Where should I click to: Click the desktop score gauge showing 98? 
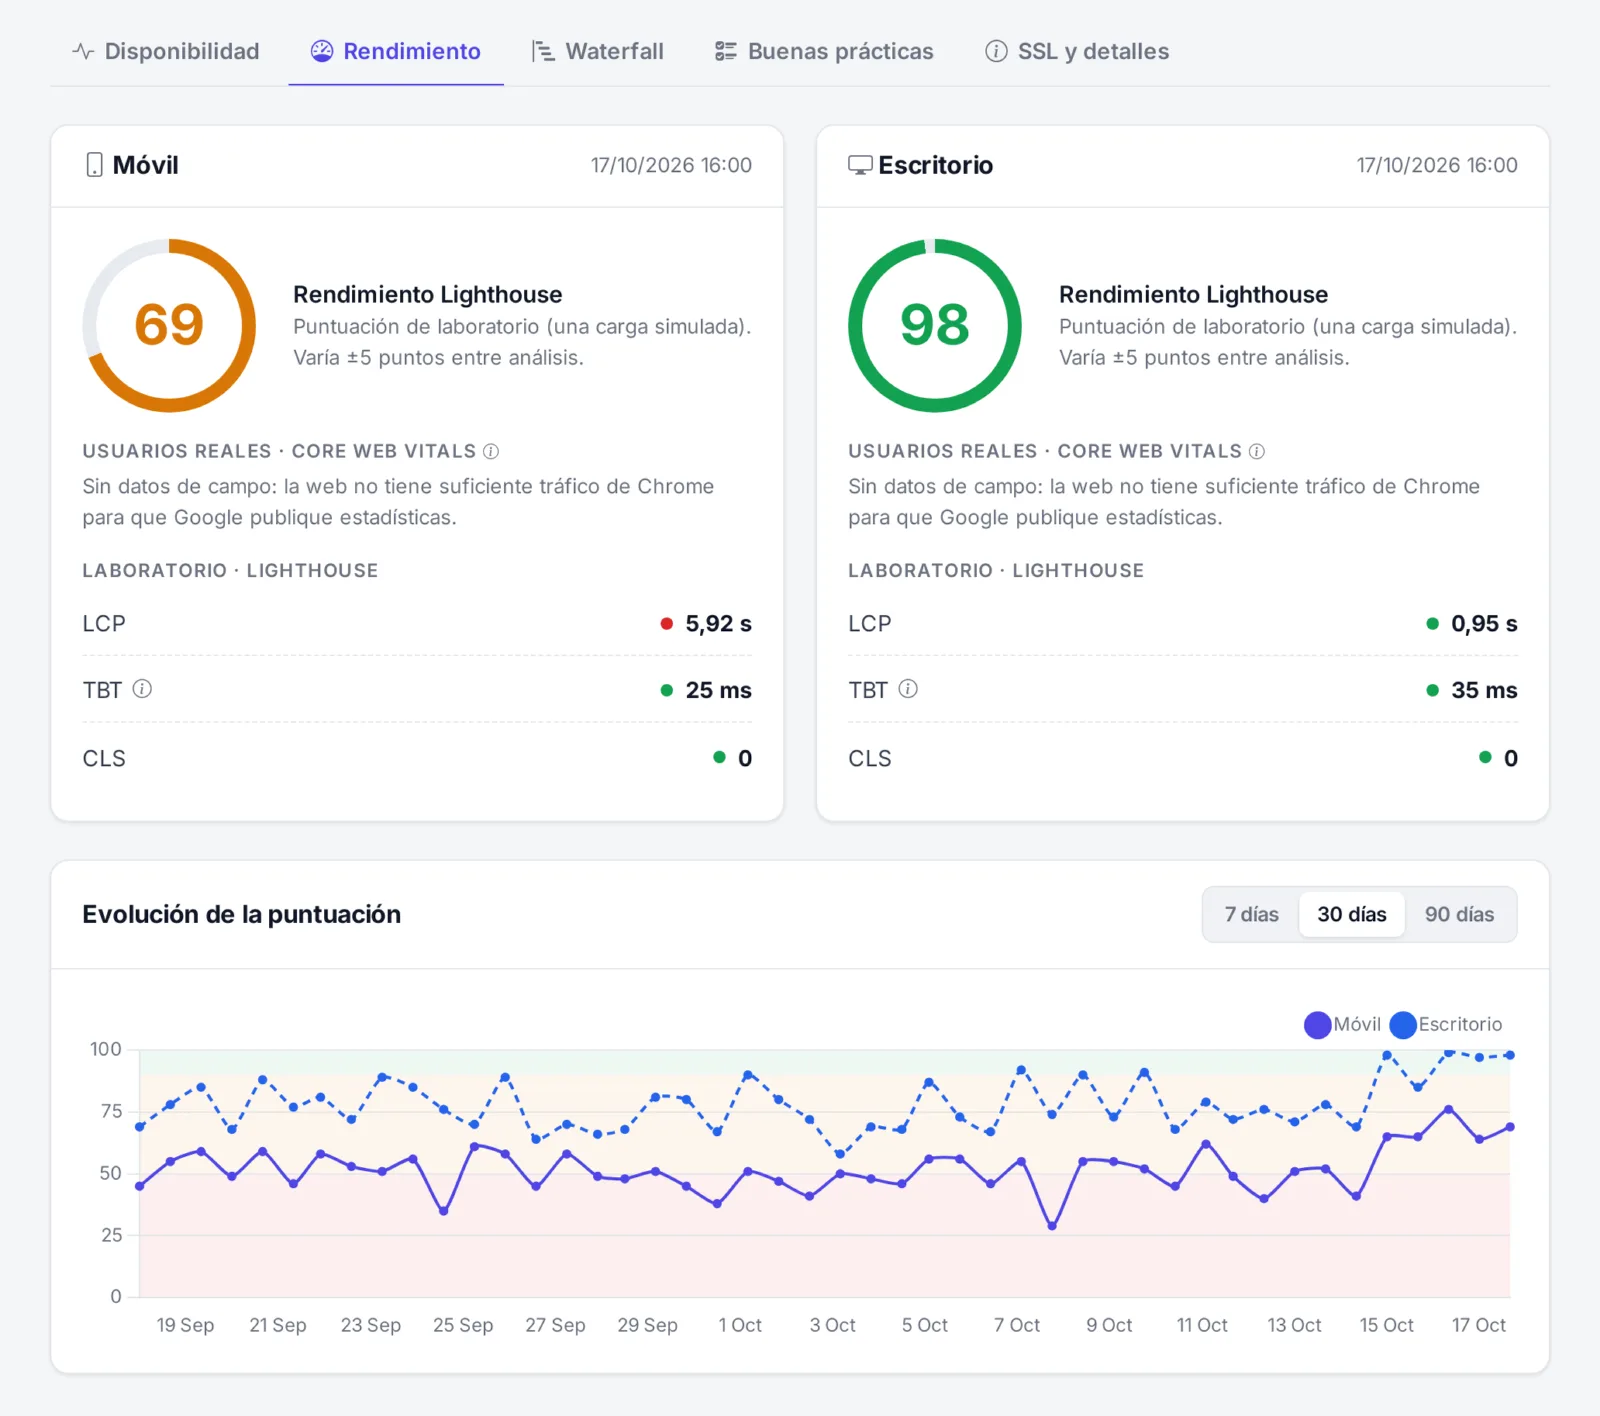935,325
